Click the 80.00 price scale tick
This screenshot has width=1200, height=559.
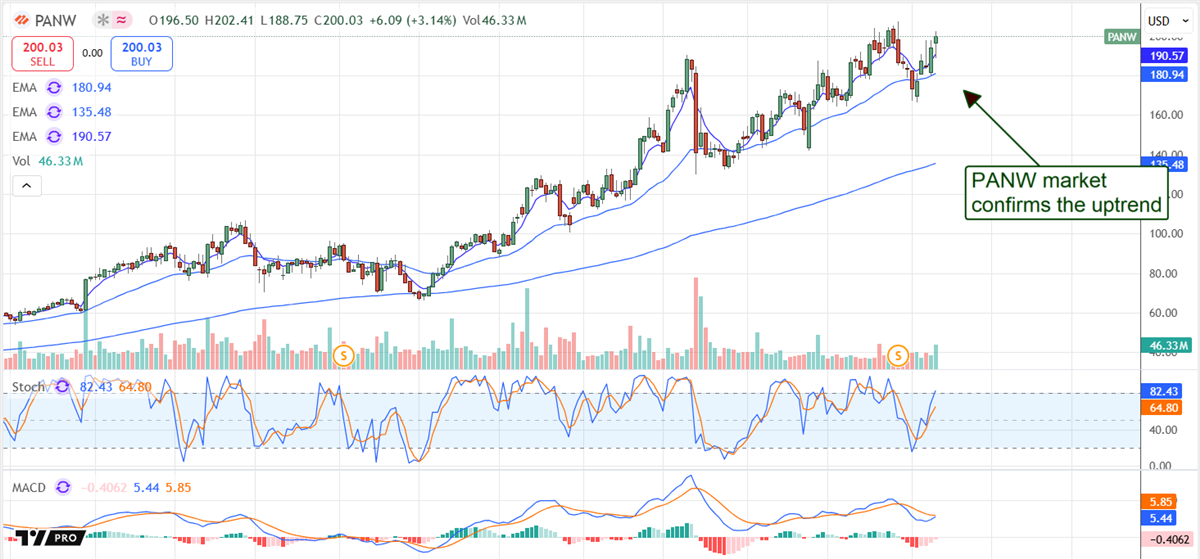1164,273
